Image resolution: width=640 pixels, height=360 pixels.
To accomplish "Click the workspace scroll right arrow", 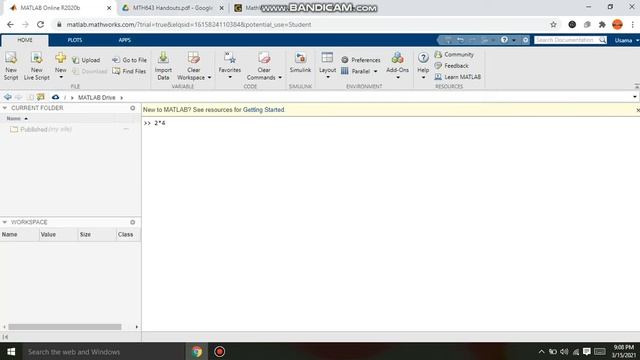I will (x=137, y=327).
